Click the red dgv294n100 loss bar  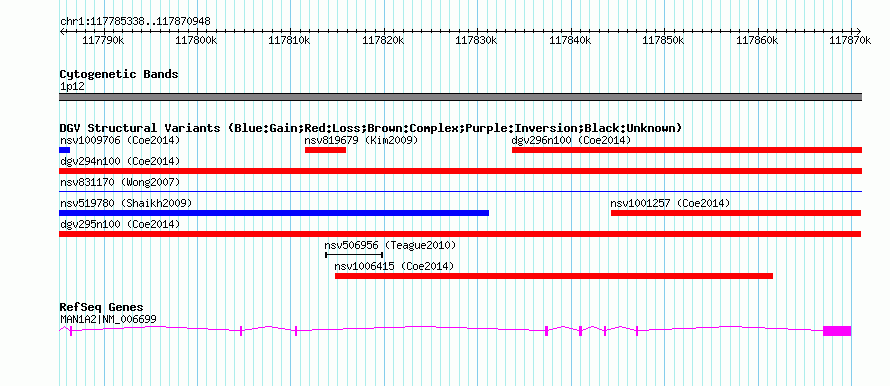click(460, 171)
